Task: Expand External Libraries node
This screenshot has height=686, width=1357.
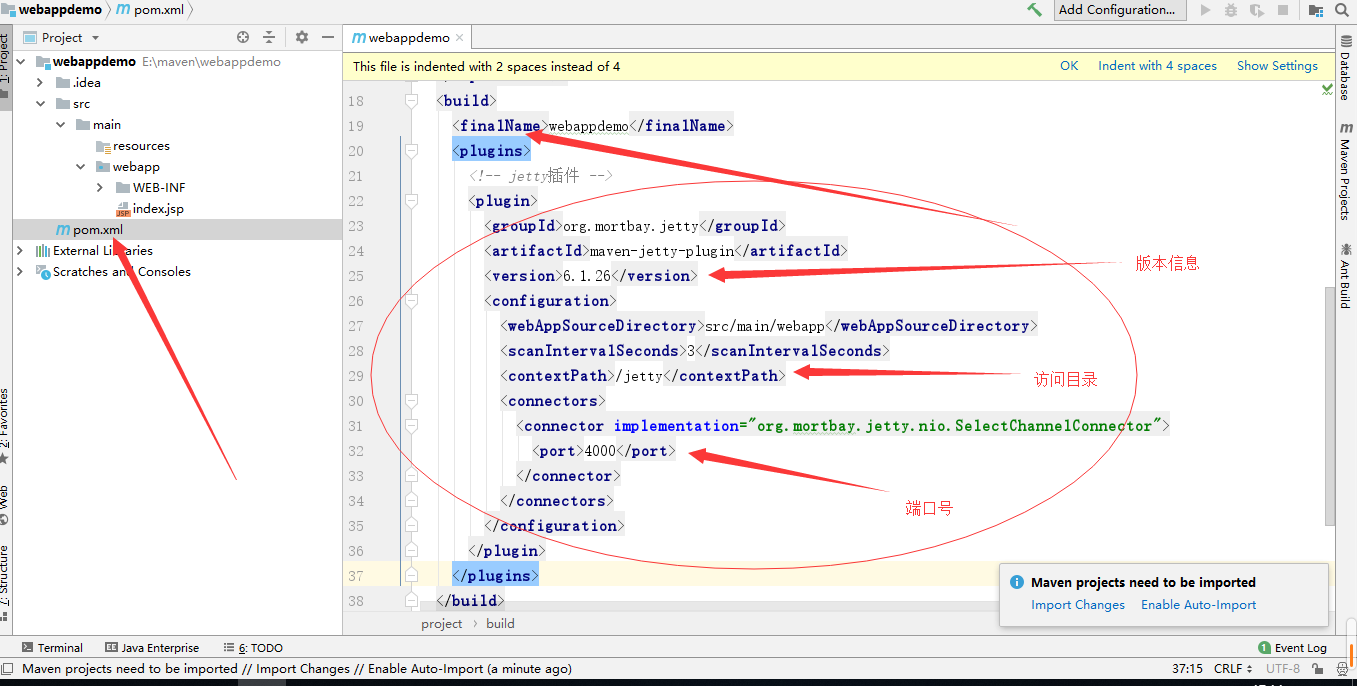Action: 21,251
